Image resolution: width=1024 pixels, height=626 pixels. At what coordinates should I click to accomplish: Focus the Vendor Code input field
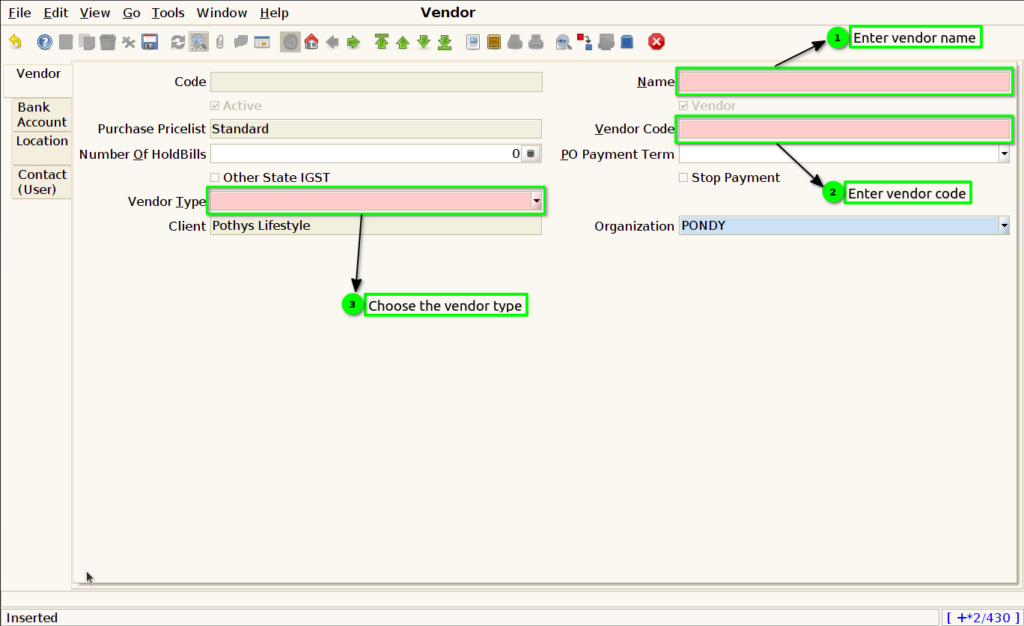[844, 129]
